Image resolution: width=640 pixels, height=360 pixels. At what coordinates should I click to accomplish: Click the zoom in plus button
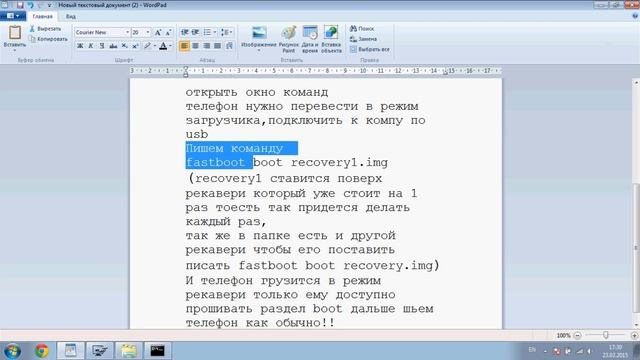click(634, 335)
